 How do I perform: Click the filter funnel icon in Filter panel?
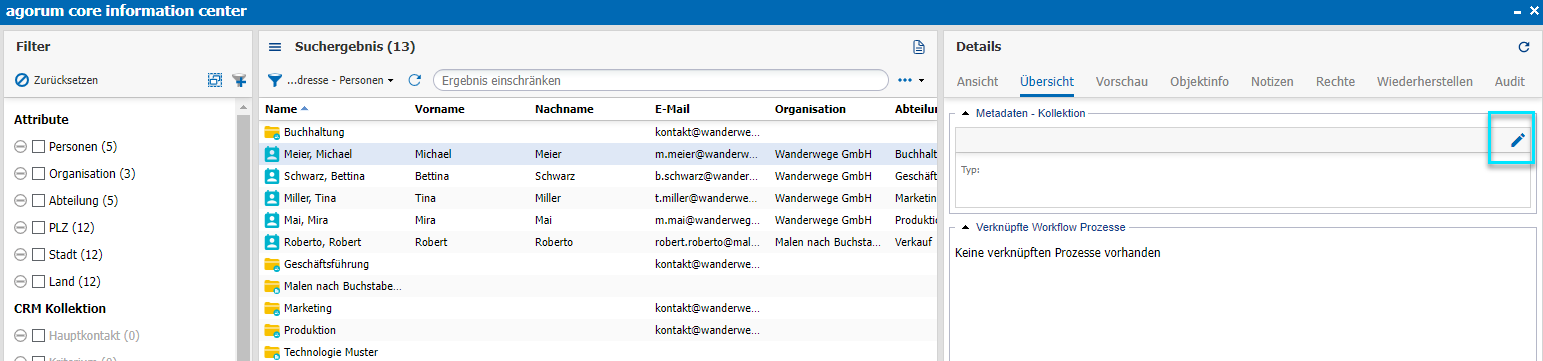point(239,80)
